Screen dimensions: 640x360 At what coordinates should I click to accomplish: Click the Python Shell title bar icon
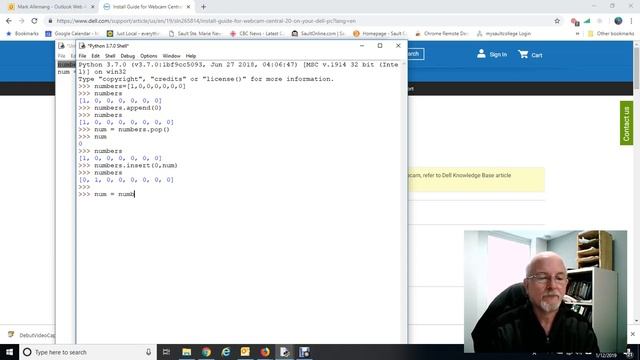(82, 46)
